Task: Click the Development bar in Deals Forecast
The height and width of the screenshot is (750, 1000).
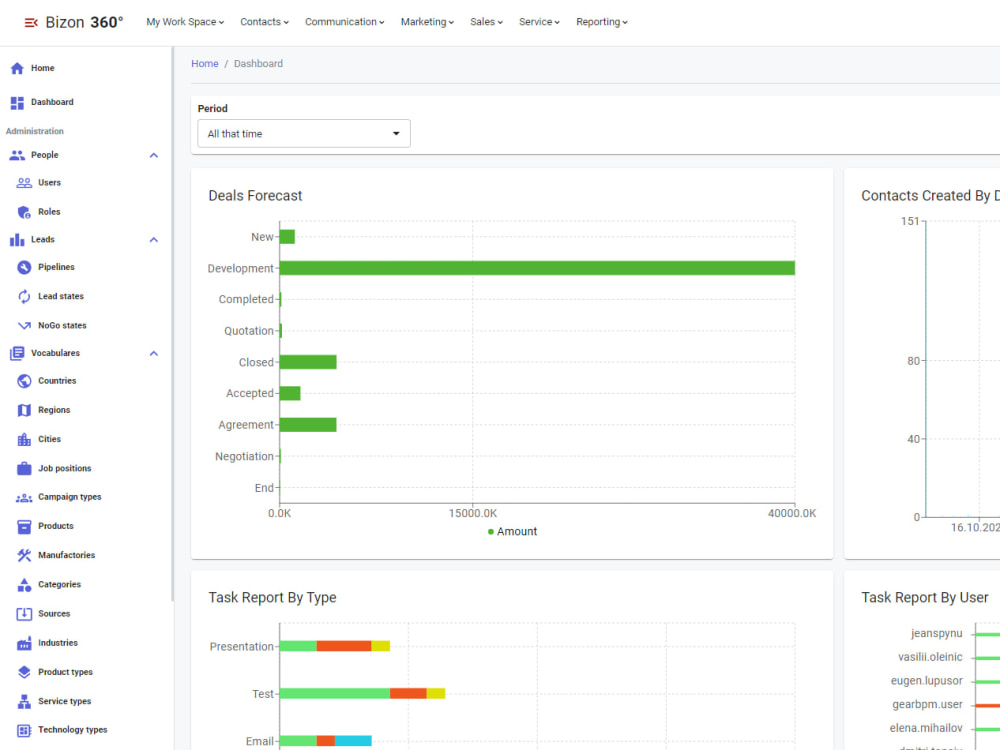Action: (537, 268)
